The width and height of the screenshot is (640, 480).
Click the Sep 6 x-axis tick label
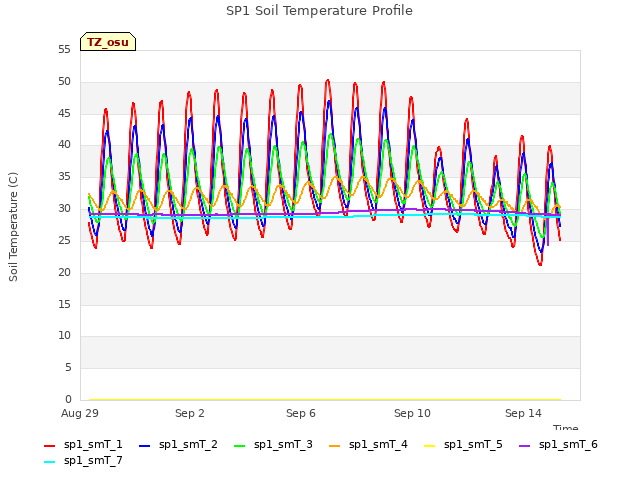pos(301,413)
